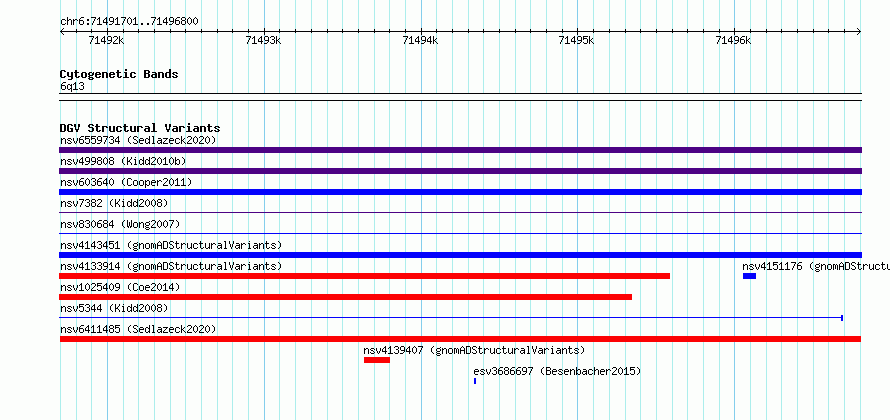Select the blue bar for nsv603640
Screen dimensions: 890x420
(x=460, y=192)
